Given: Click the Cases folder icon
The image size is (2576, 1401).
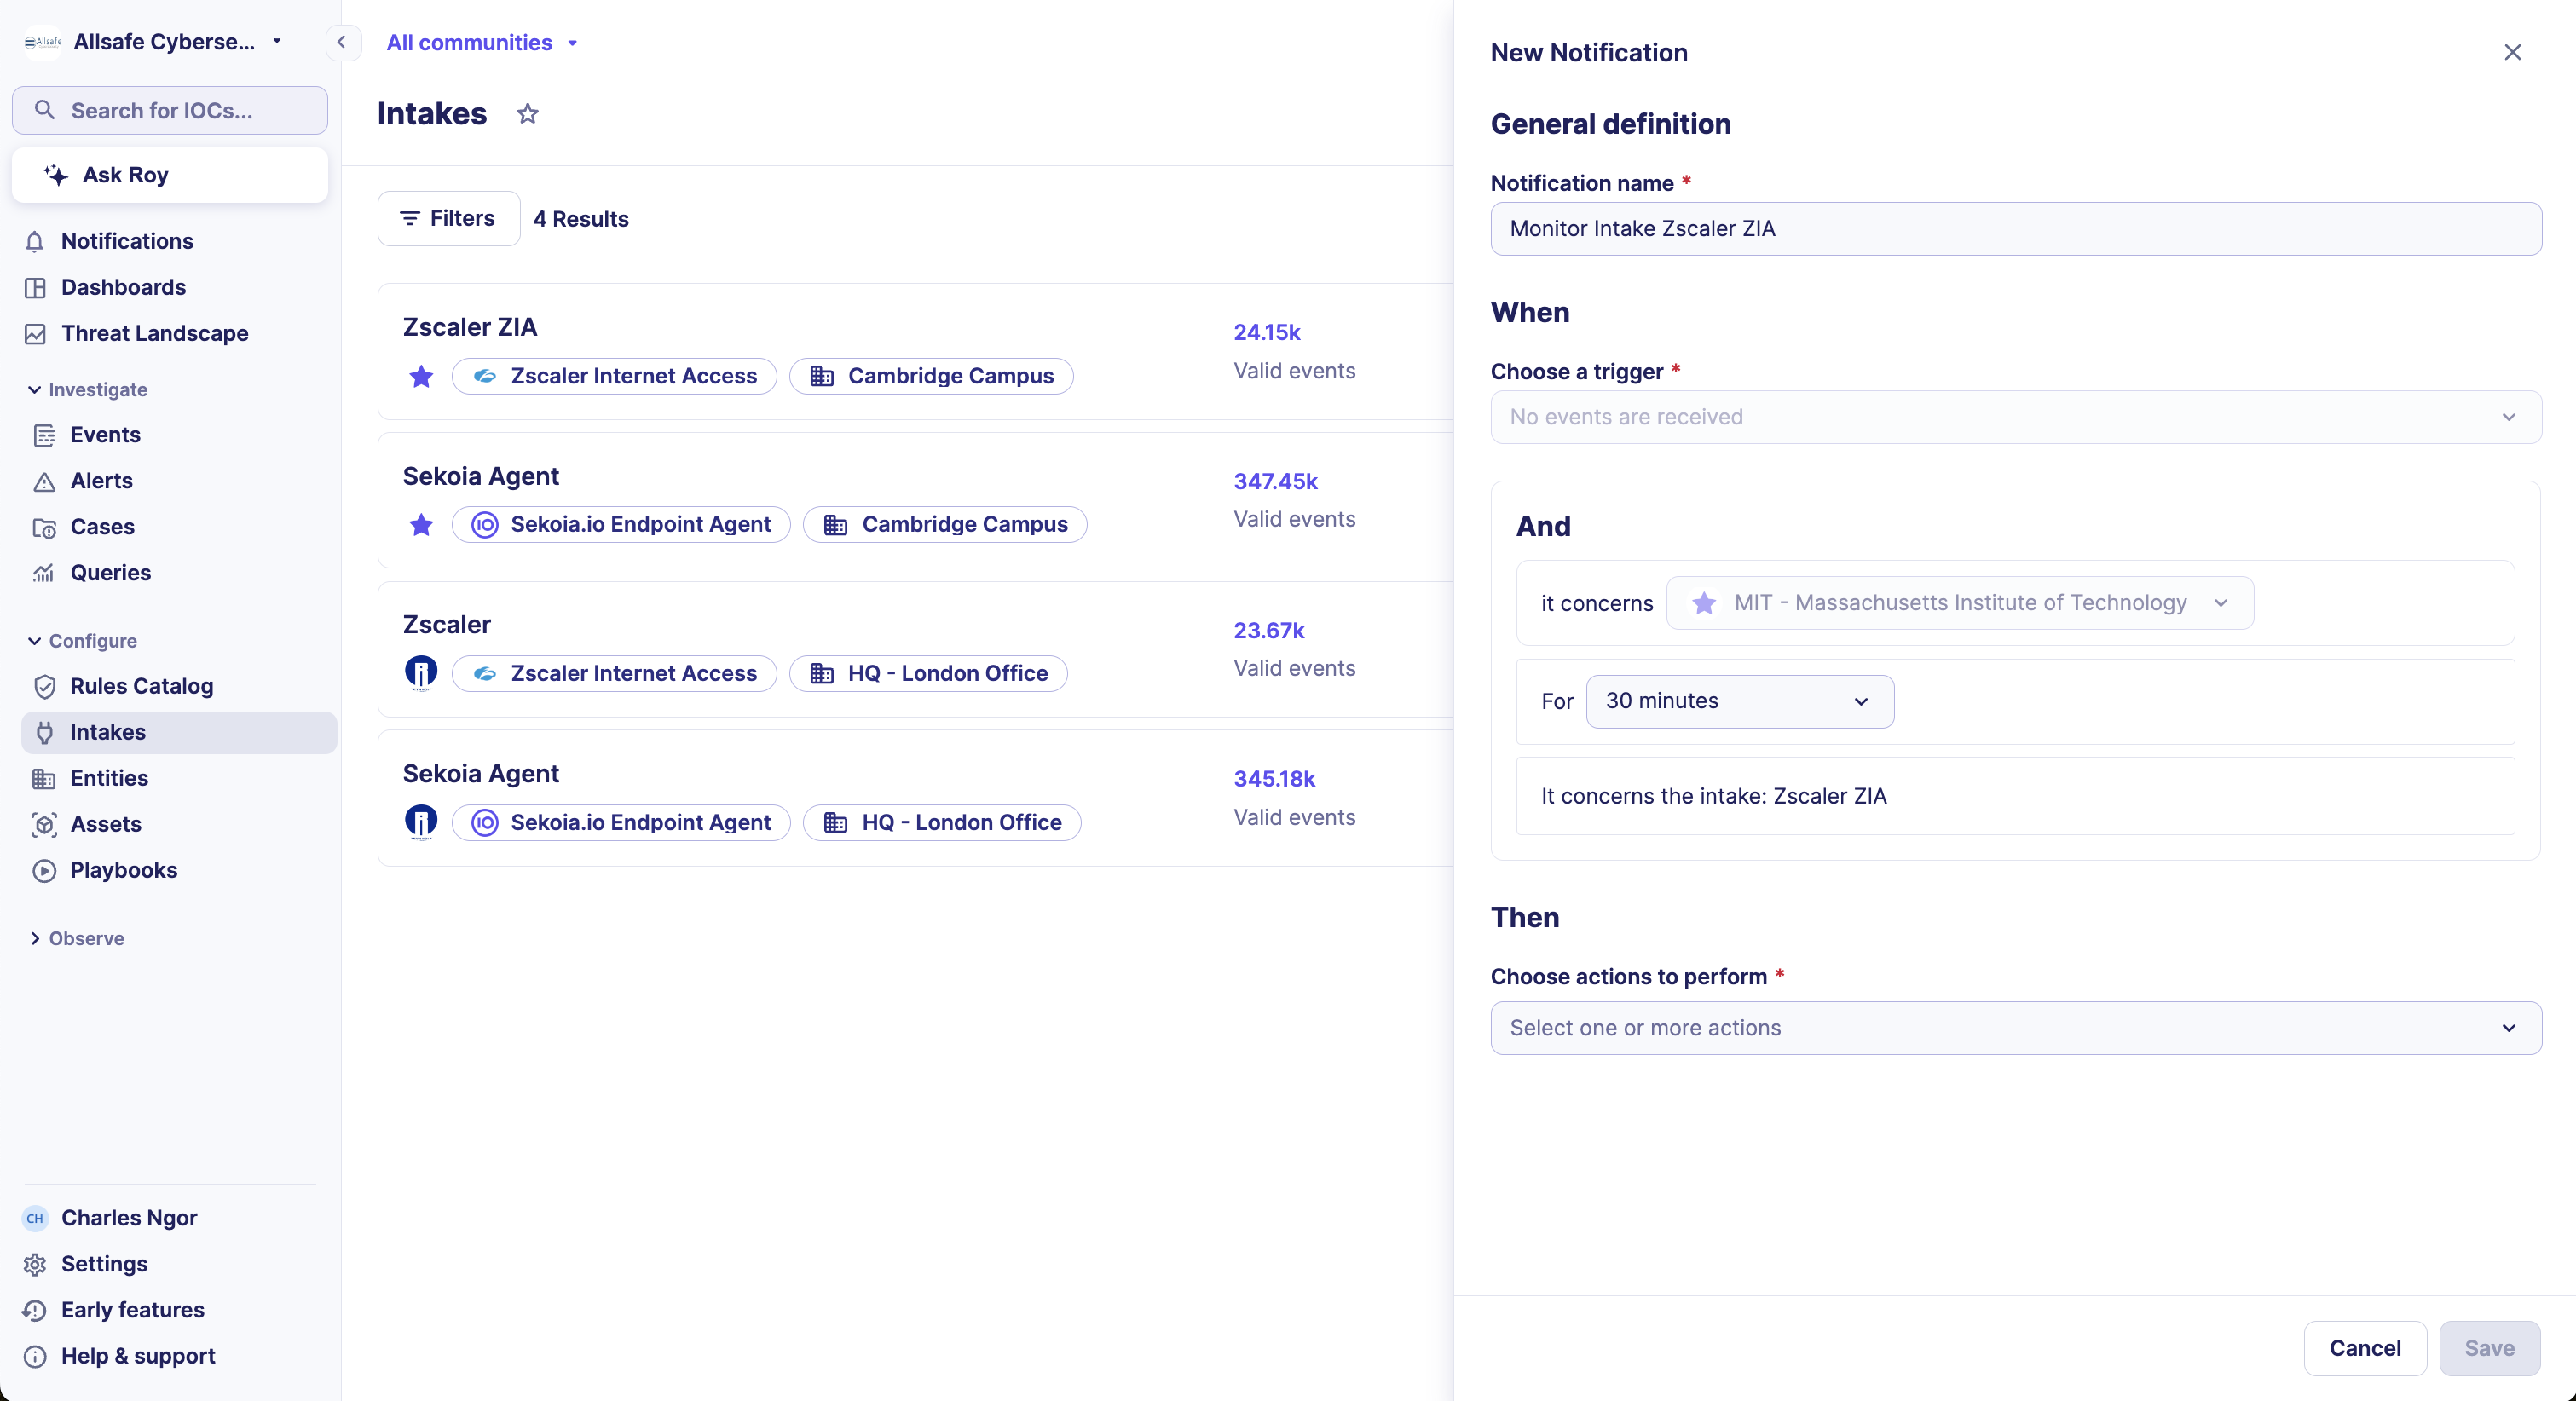Looking at the screenshot, I should [46, 527].
